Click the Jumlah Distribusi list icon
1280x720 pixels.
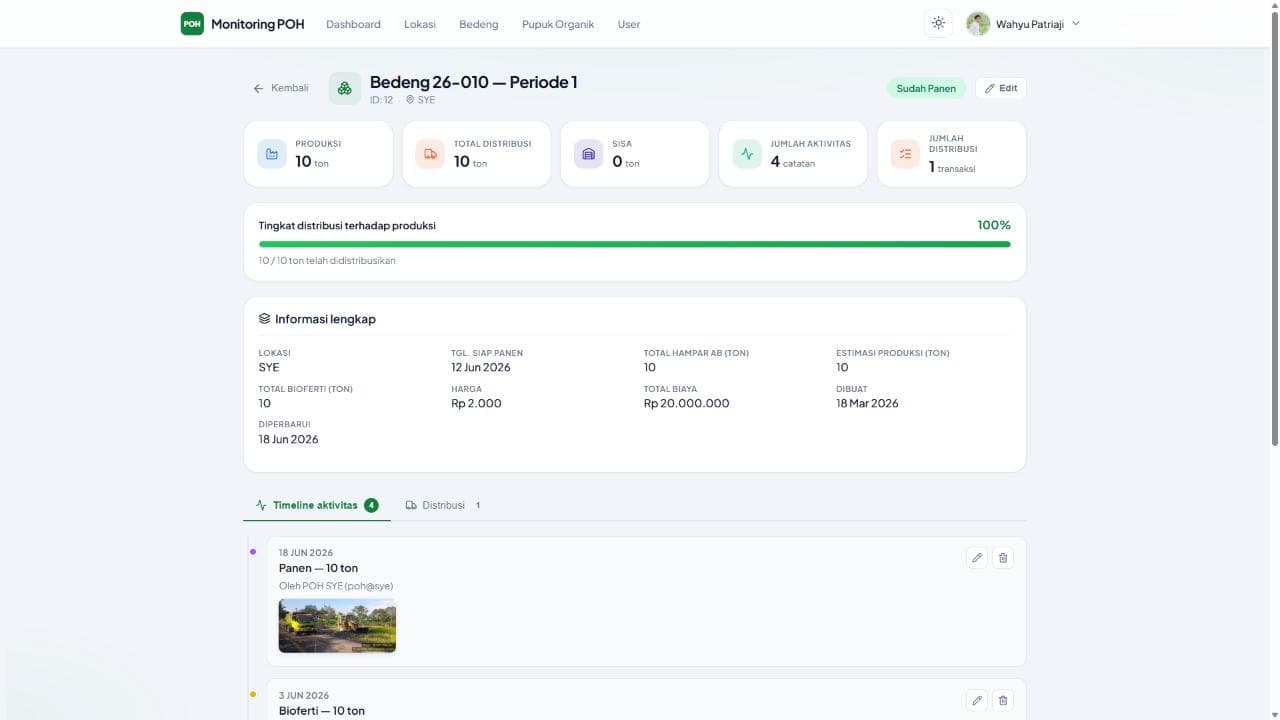point(905,154)
